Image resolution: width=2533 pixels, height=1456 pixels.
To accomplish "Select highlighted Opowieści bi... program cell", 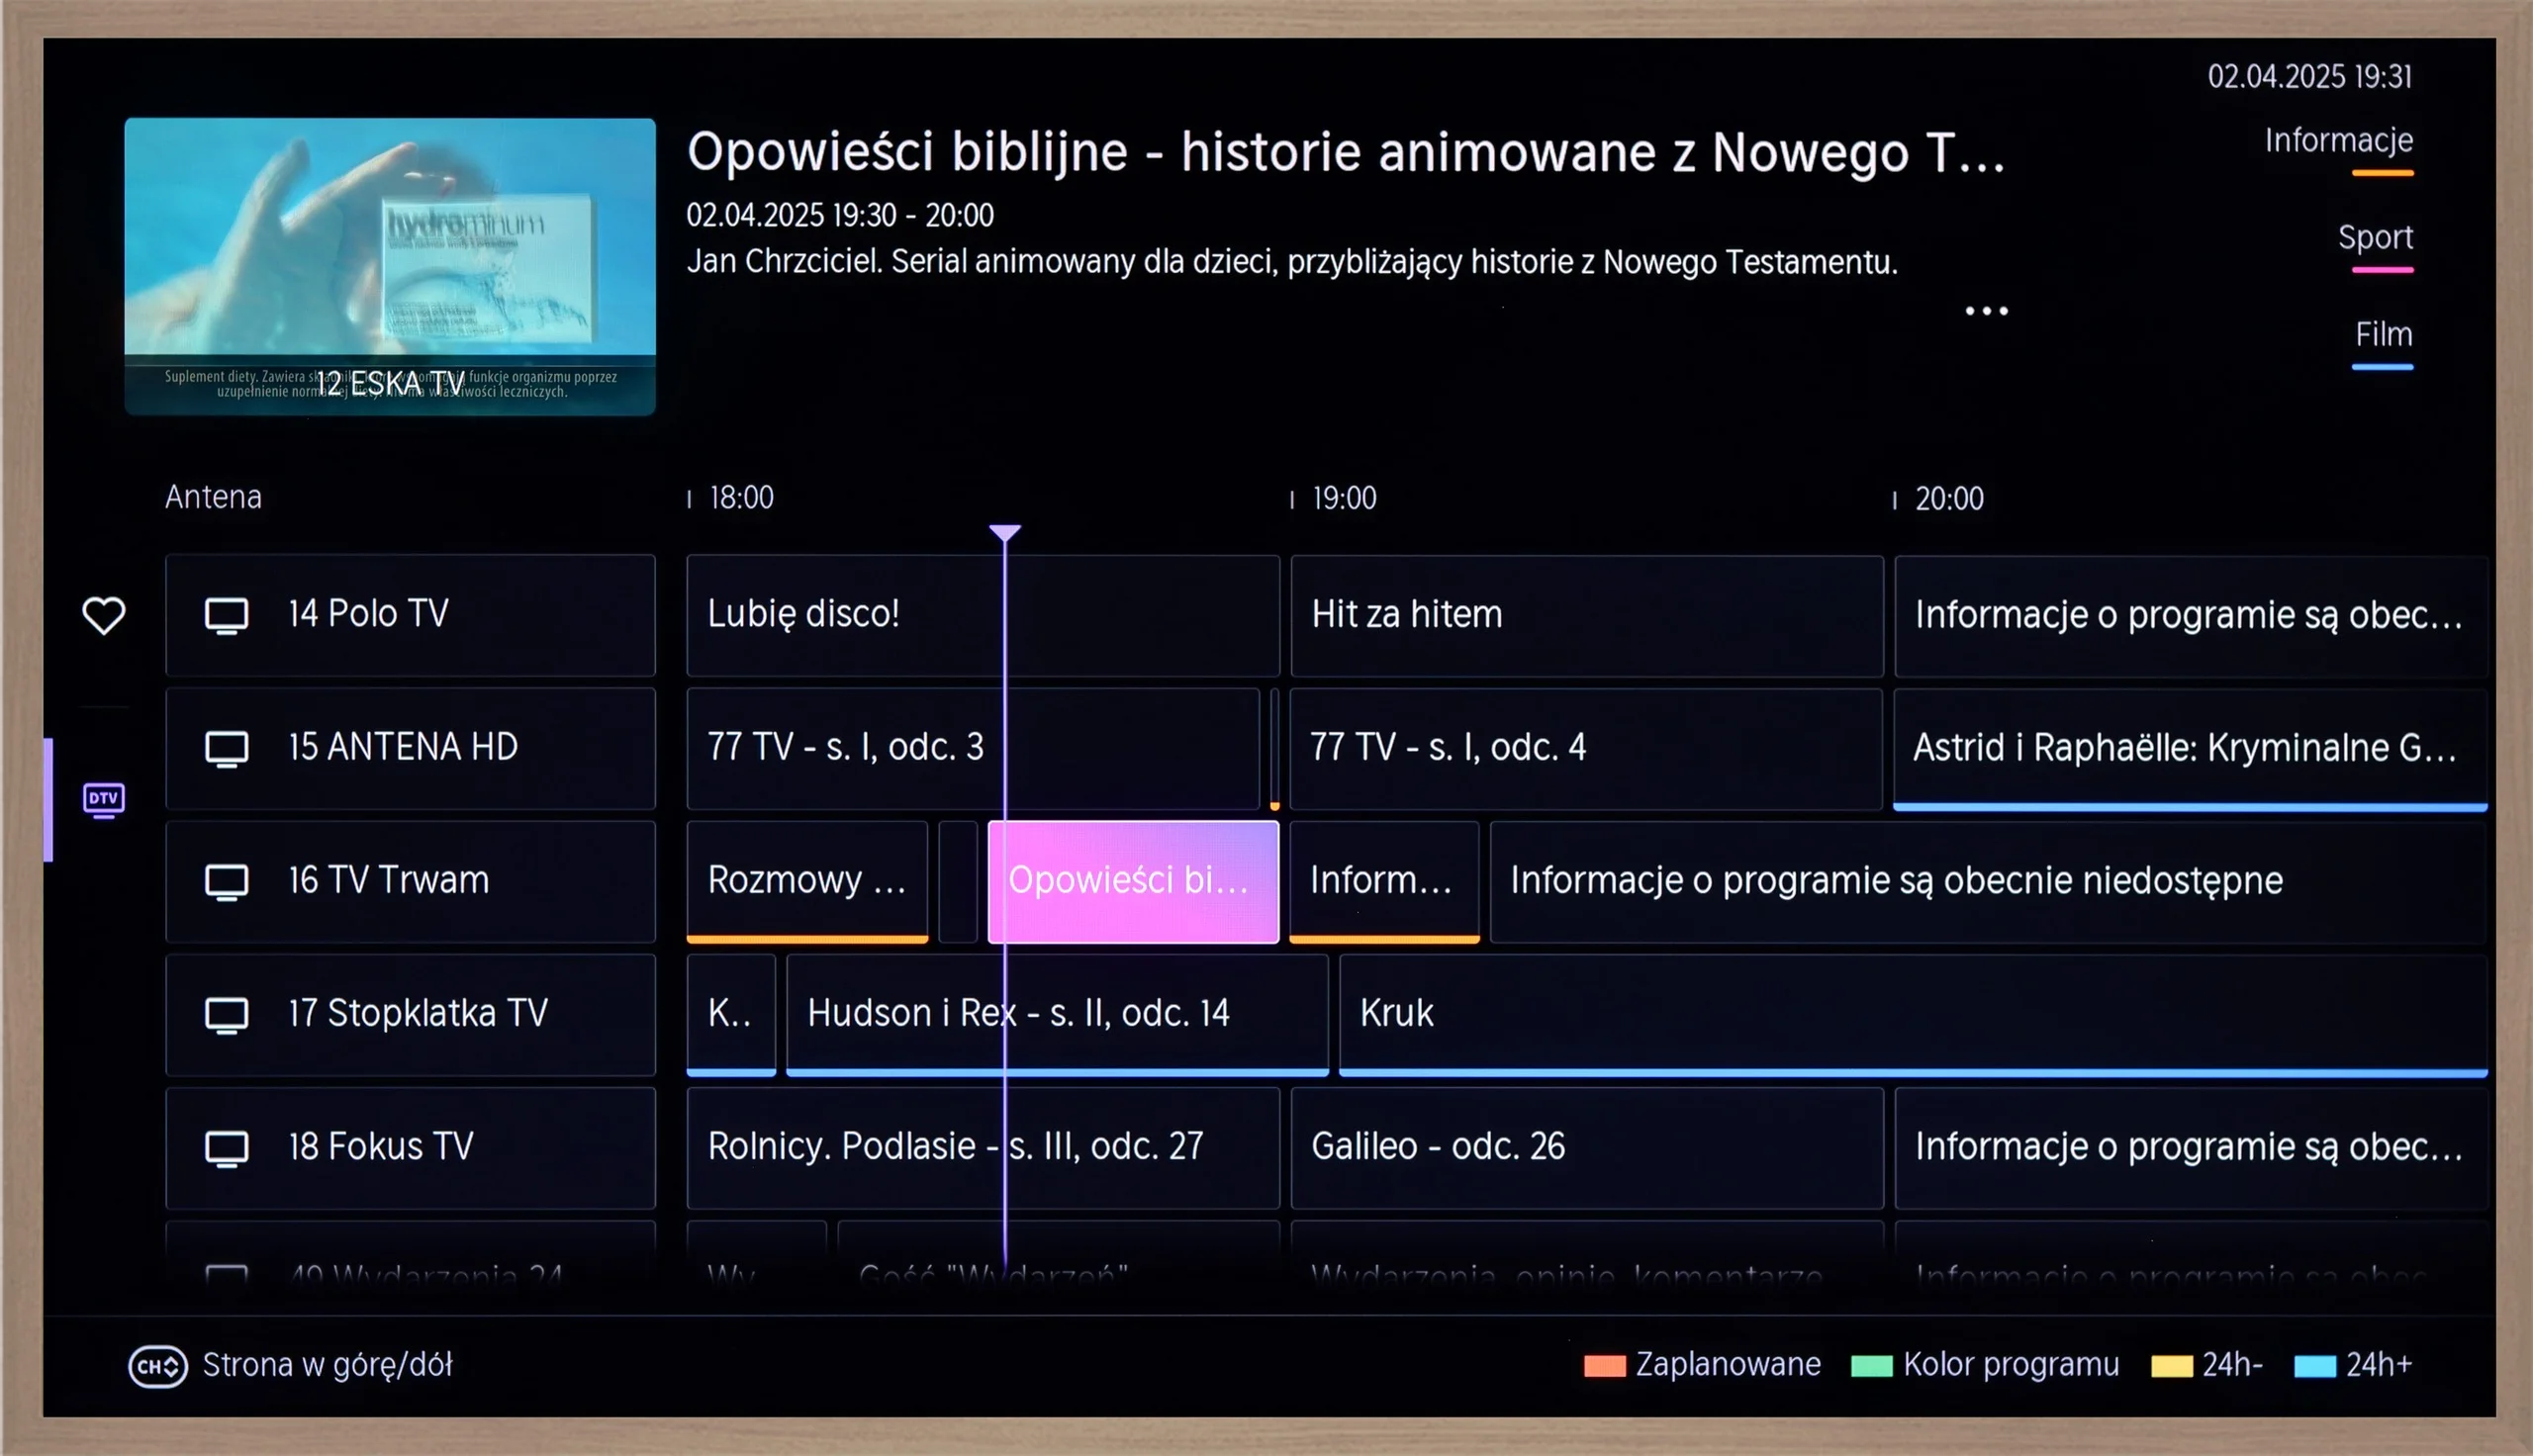I will pyautogui.click(x=1133, y=881).
